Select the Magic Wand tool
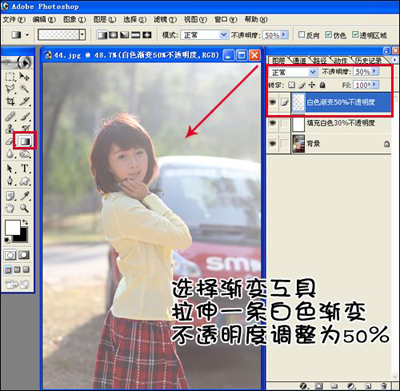Viewport: 400px width, 391px height. (x=24, y=88)
